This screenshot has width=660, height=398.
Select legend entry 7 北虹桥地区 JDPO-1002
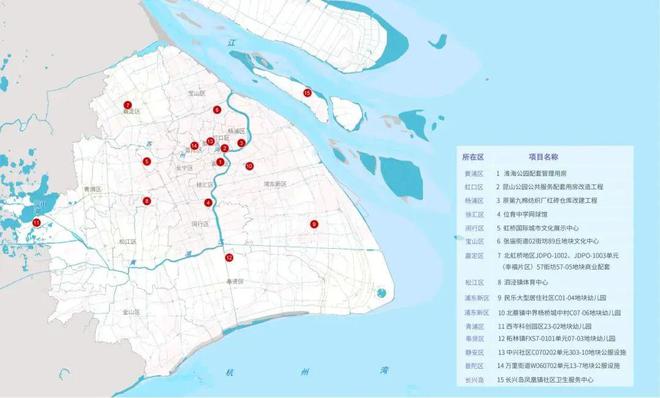click(x=558, y=261)
